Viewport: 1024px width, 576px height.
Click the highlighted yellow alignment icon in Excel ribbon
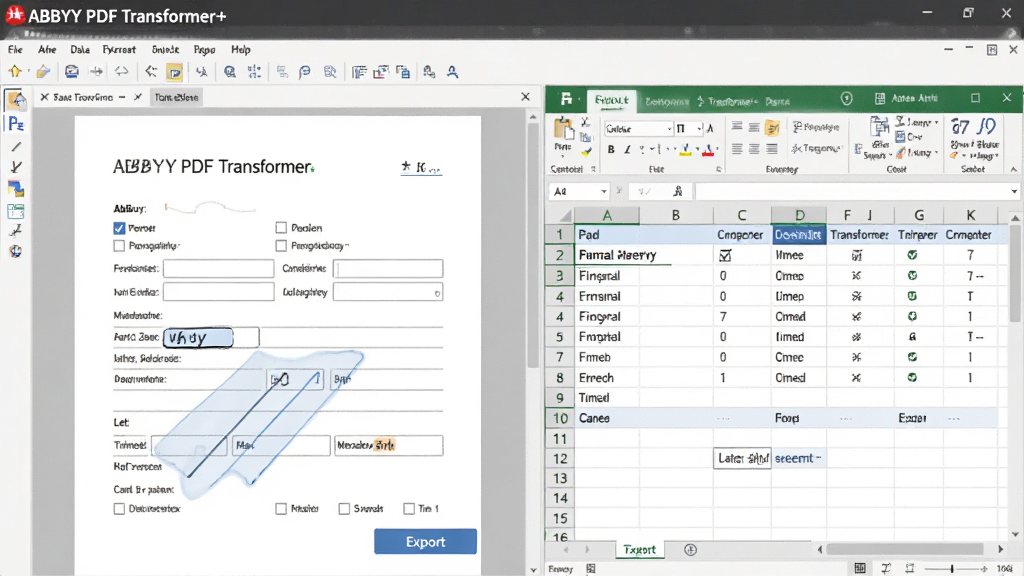(772, 128)
